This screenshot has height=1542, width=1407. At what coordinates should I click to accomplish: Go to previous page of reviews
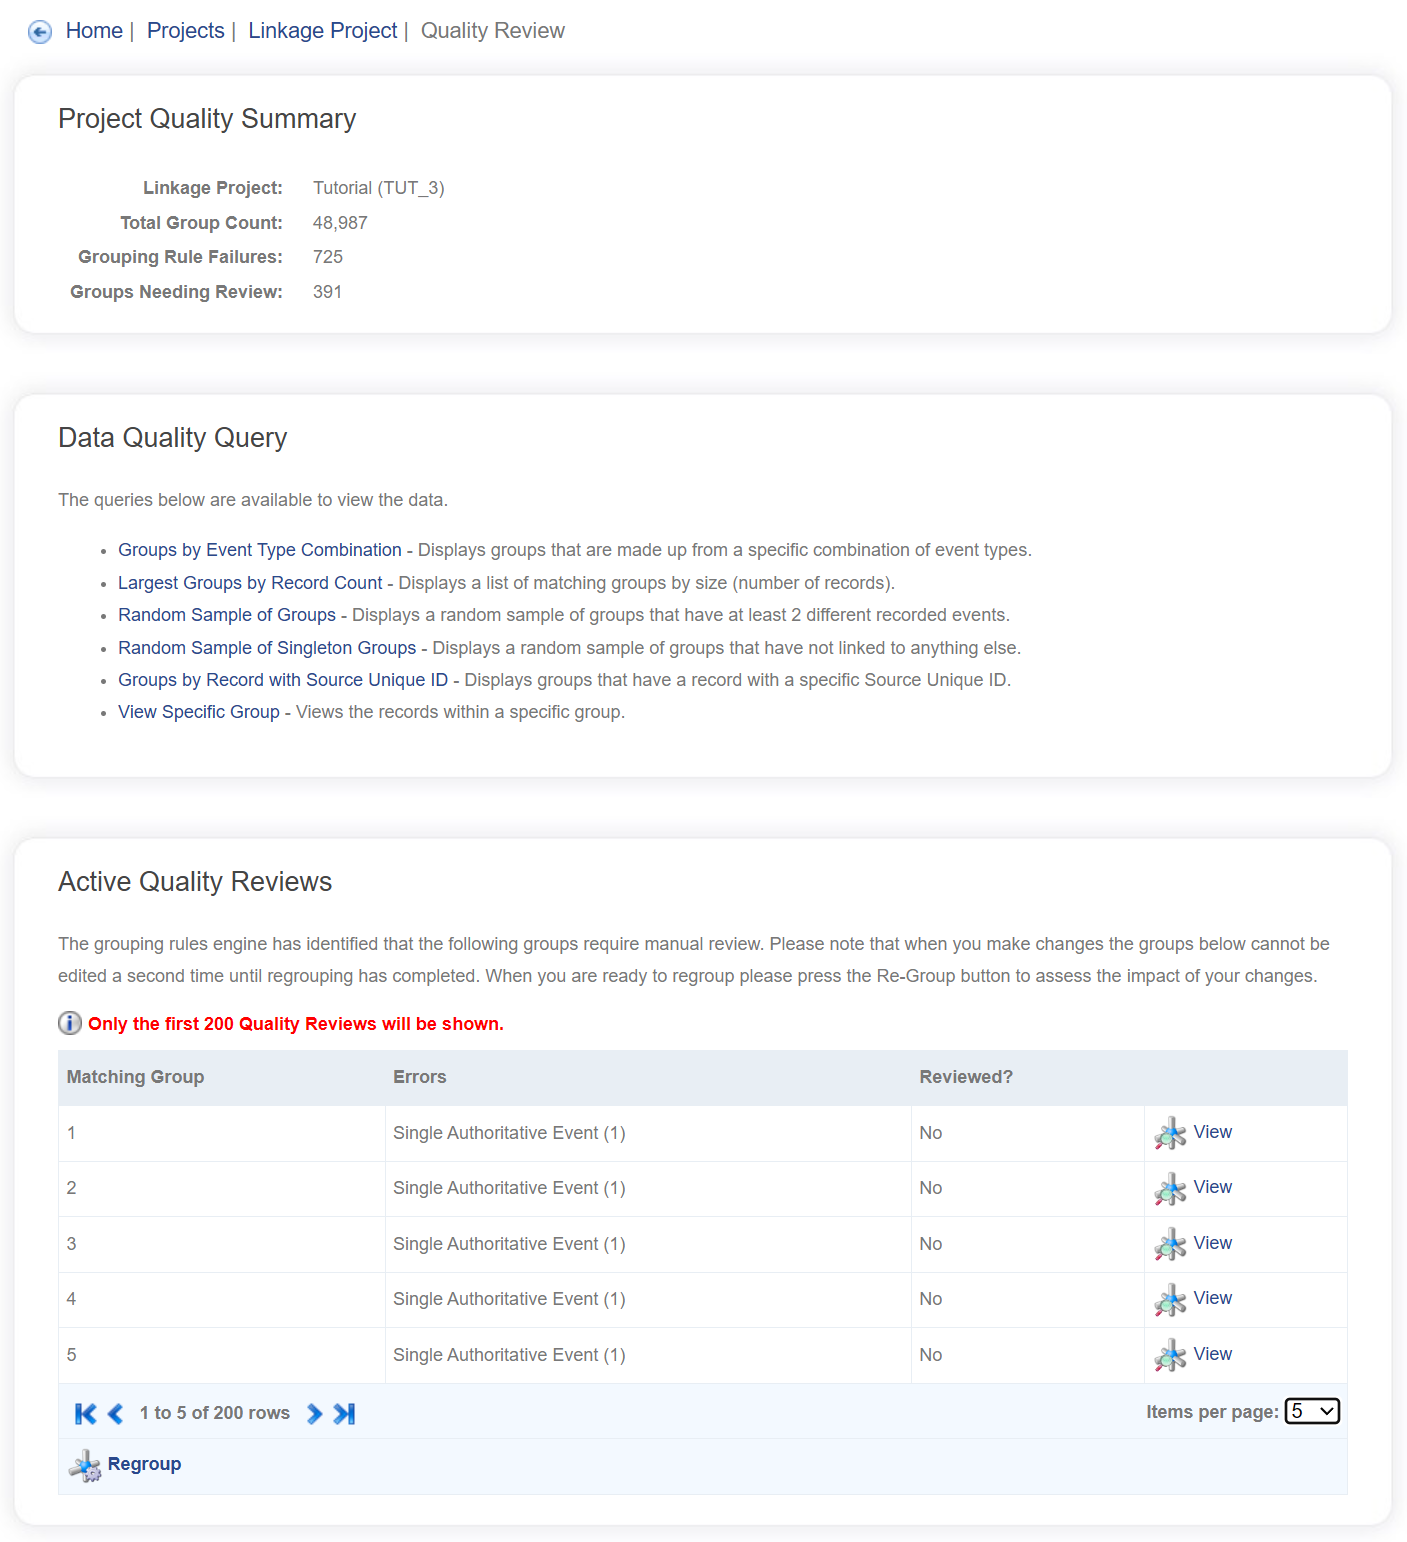point(116,1413)
